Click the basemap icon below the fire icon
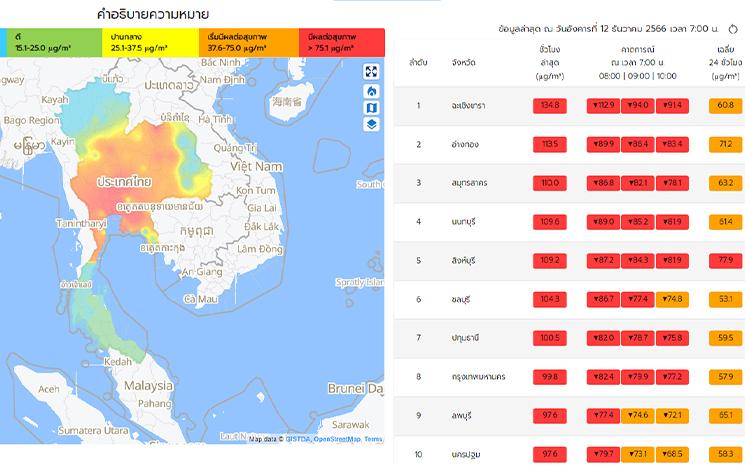This screenshot has width=745, height=465. 371,108
